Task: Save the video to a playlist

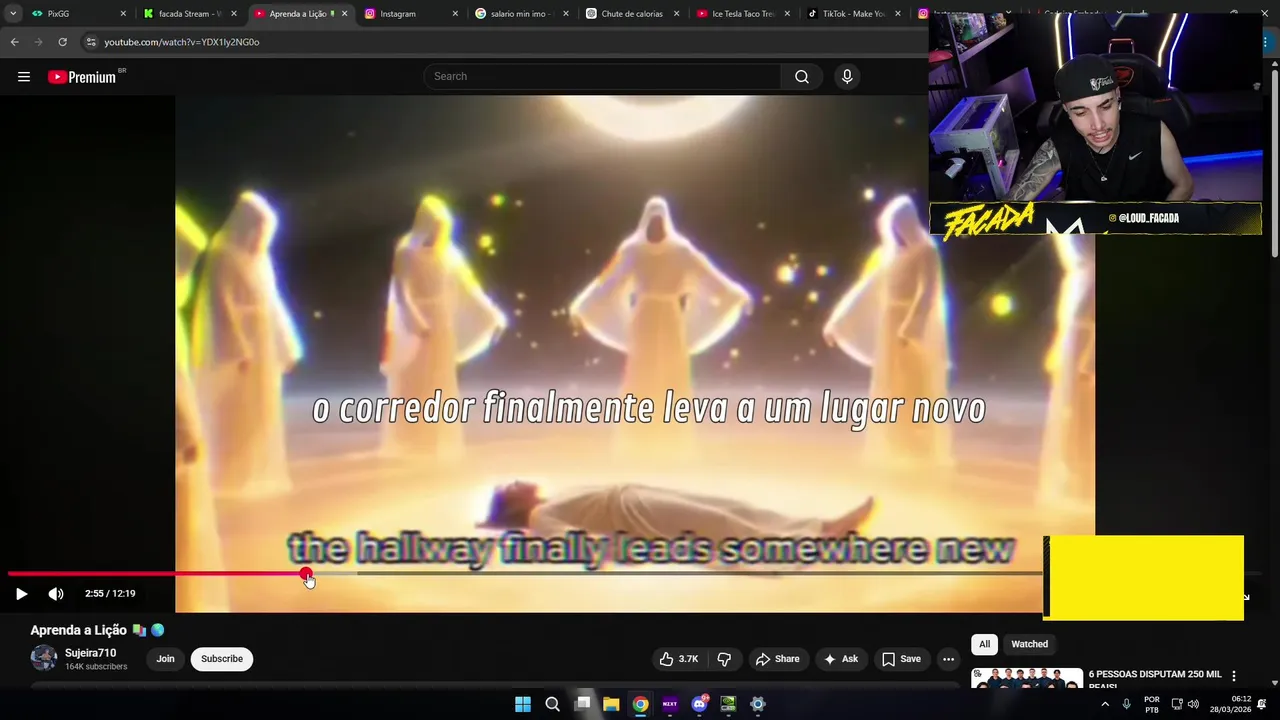Action: pyautogui.click(x=900, y=659)
